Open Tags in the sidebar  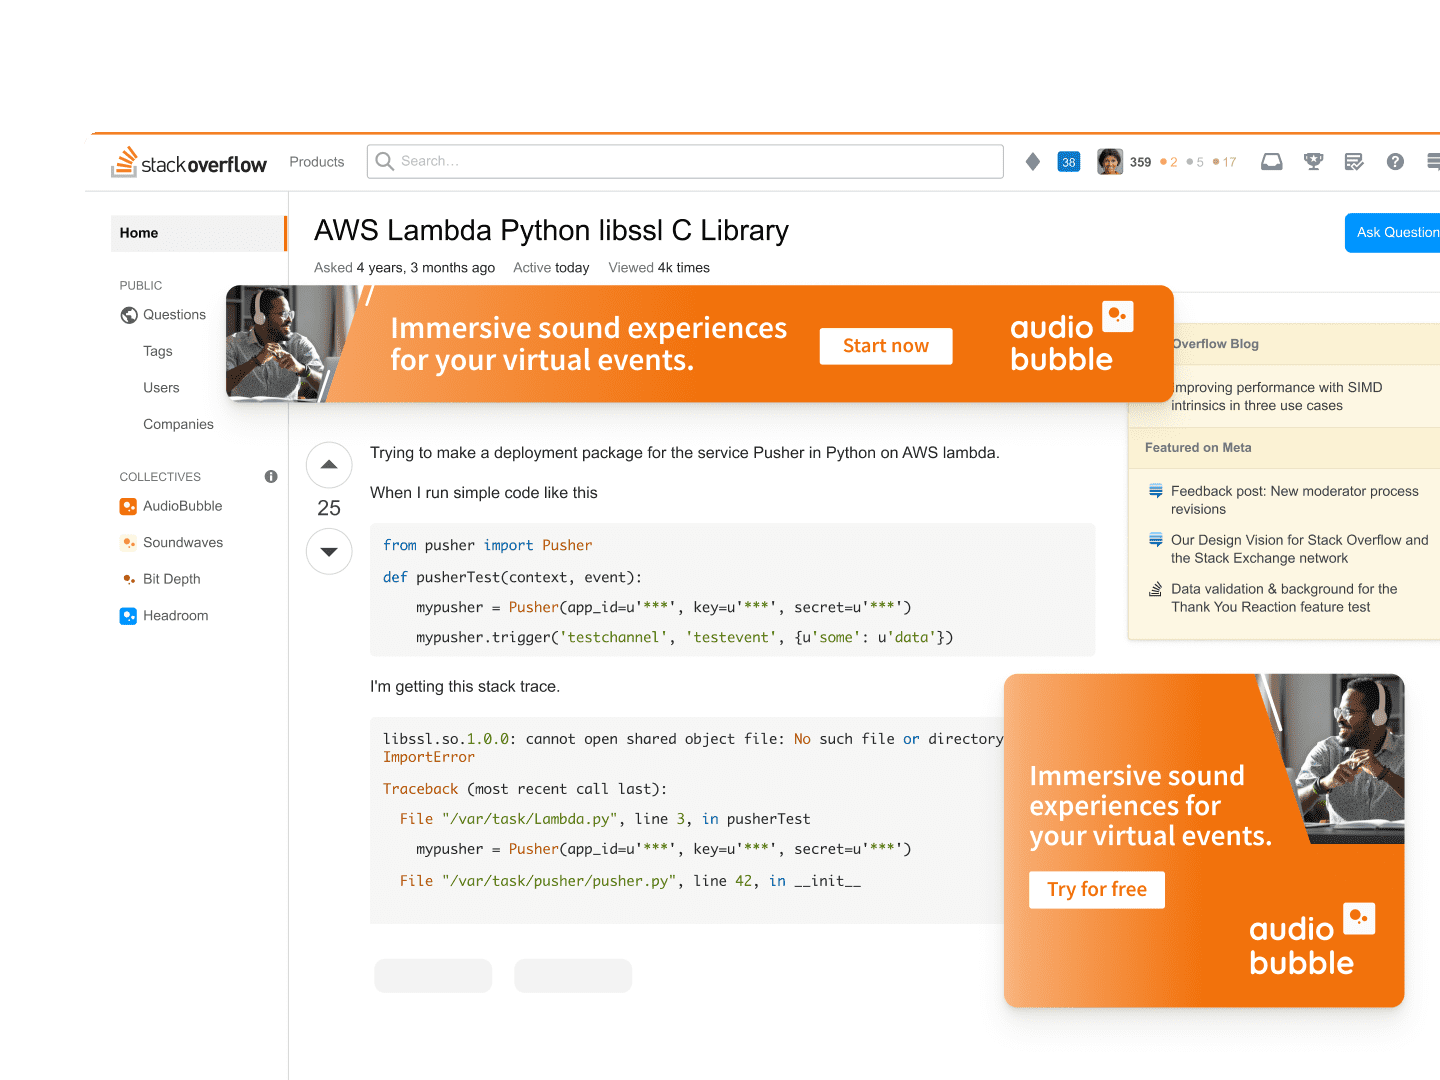pos(158,351)
